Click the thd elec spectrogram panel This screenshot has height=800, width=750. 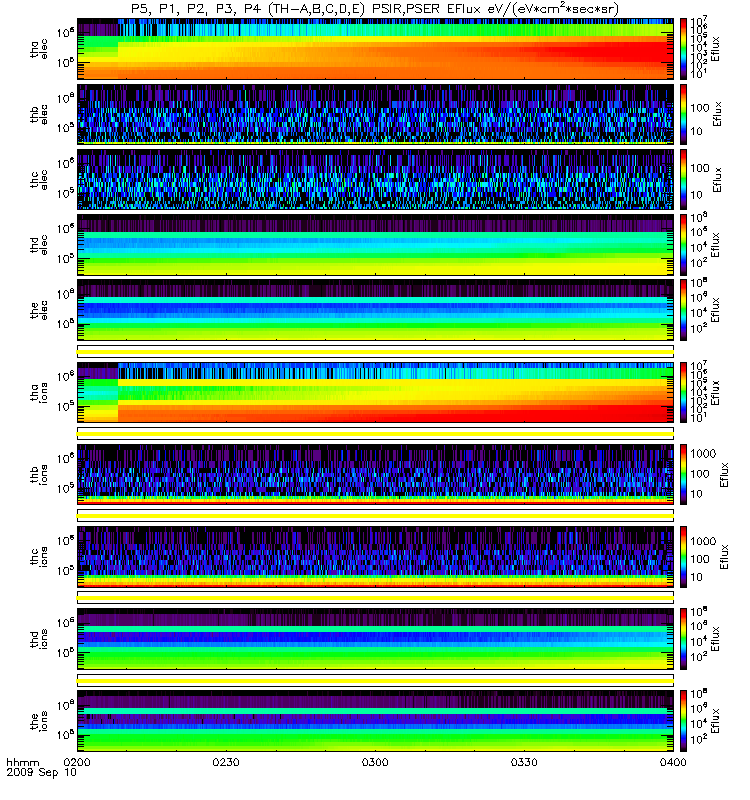(376, 245)
